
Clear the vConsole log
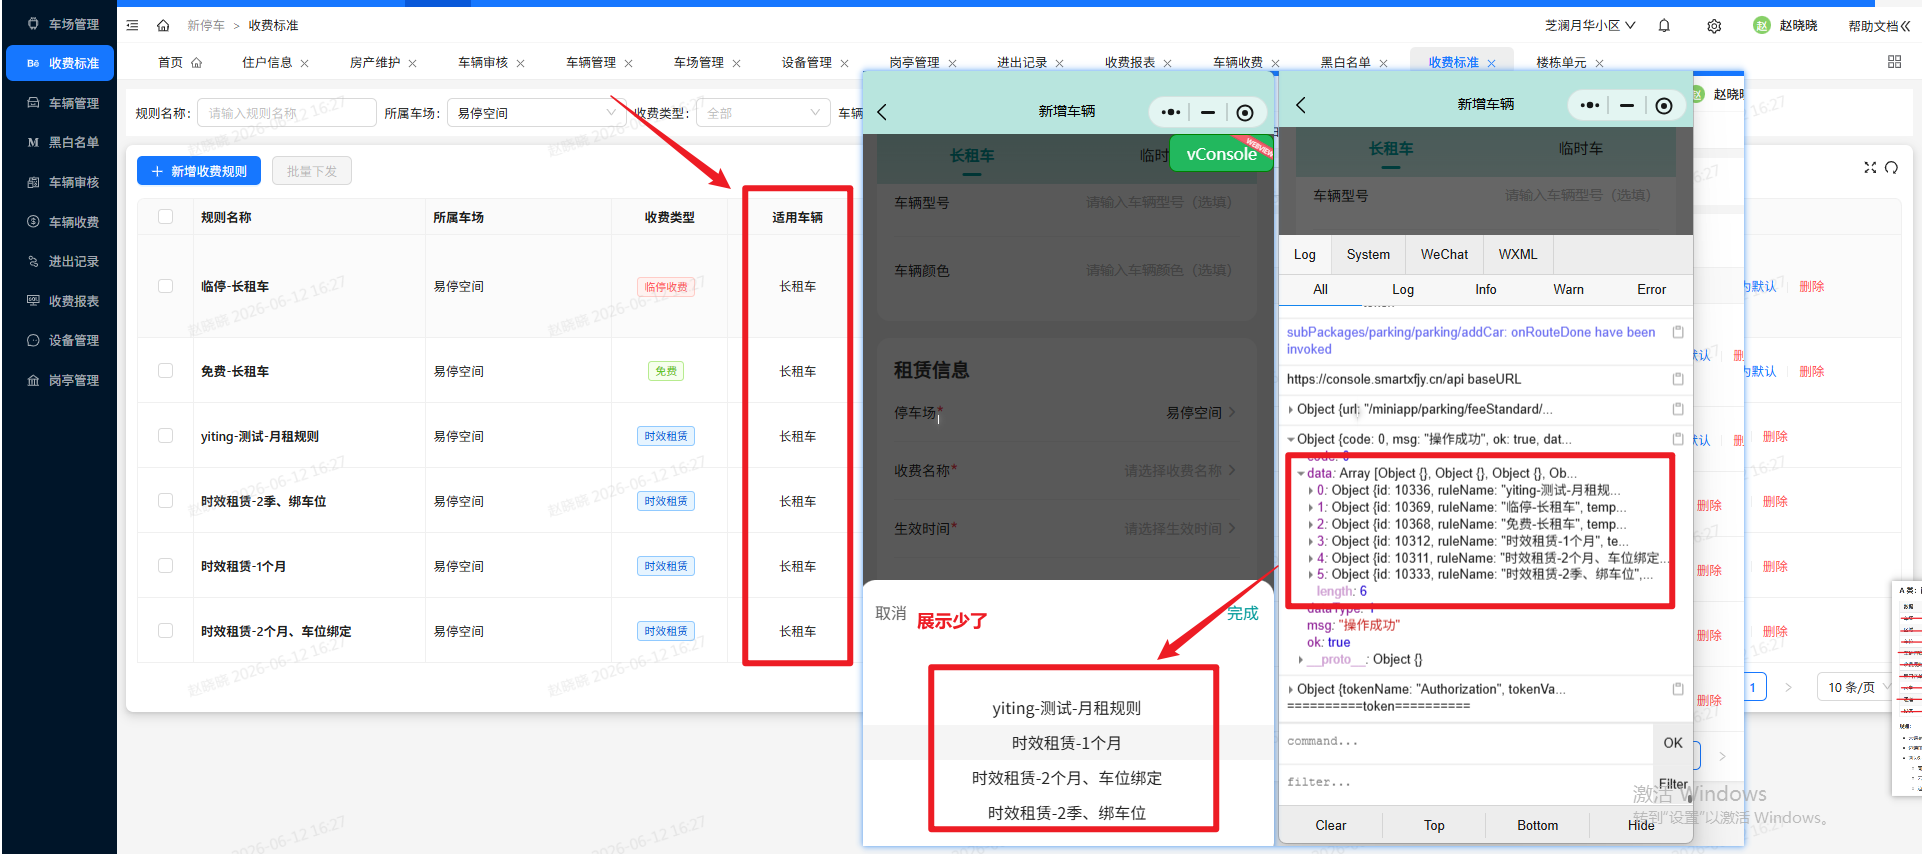[x=1330, y=825]
